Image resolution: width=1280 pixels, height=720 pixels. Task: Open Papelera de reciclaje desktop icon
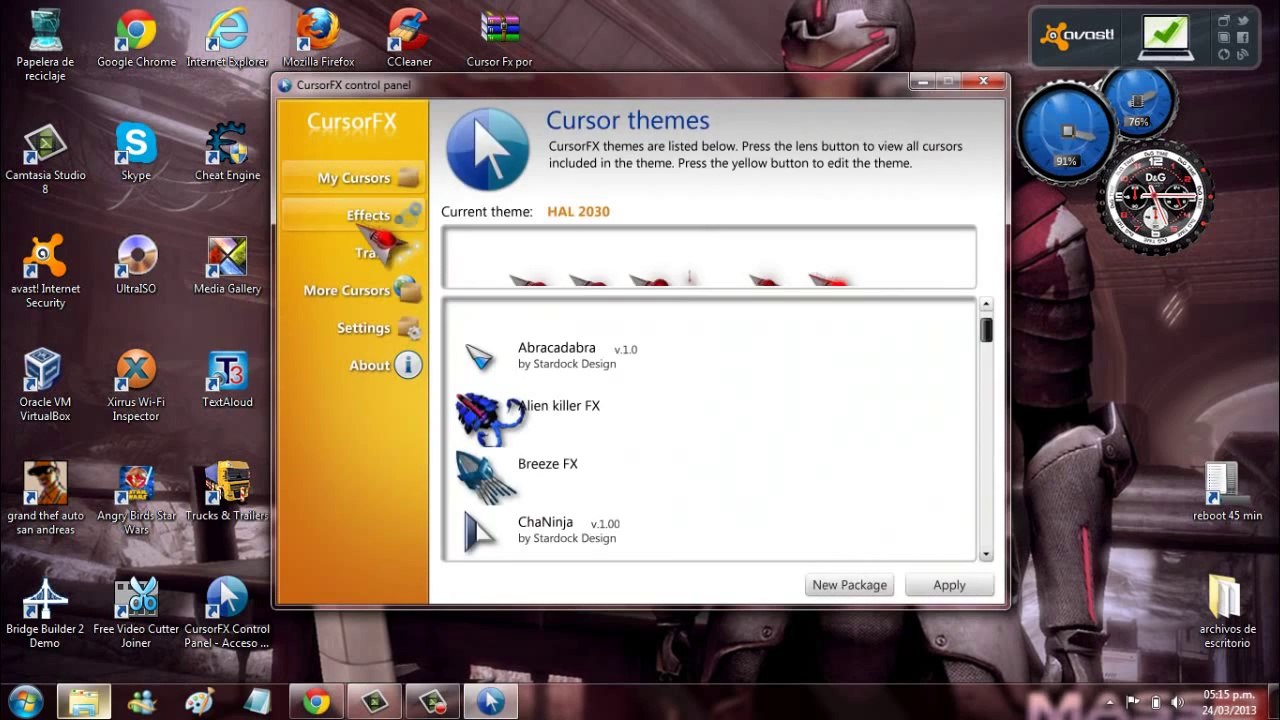coord(45,45)
